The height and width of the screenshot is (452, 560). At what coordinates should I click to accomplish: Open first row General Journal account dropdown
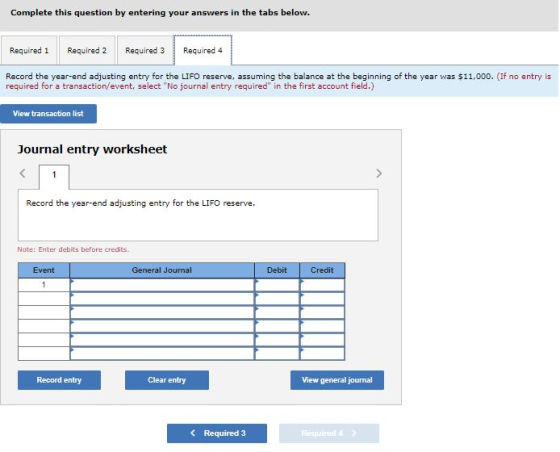click(x=162, y=285)
